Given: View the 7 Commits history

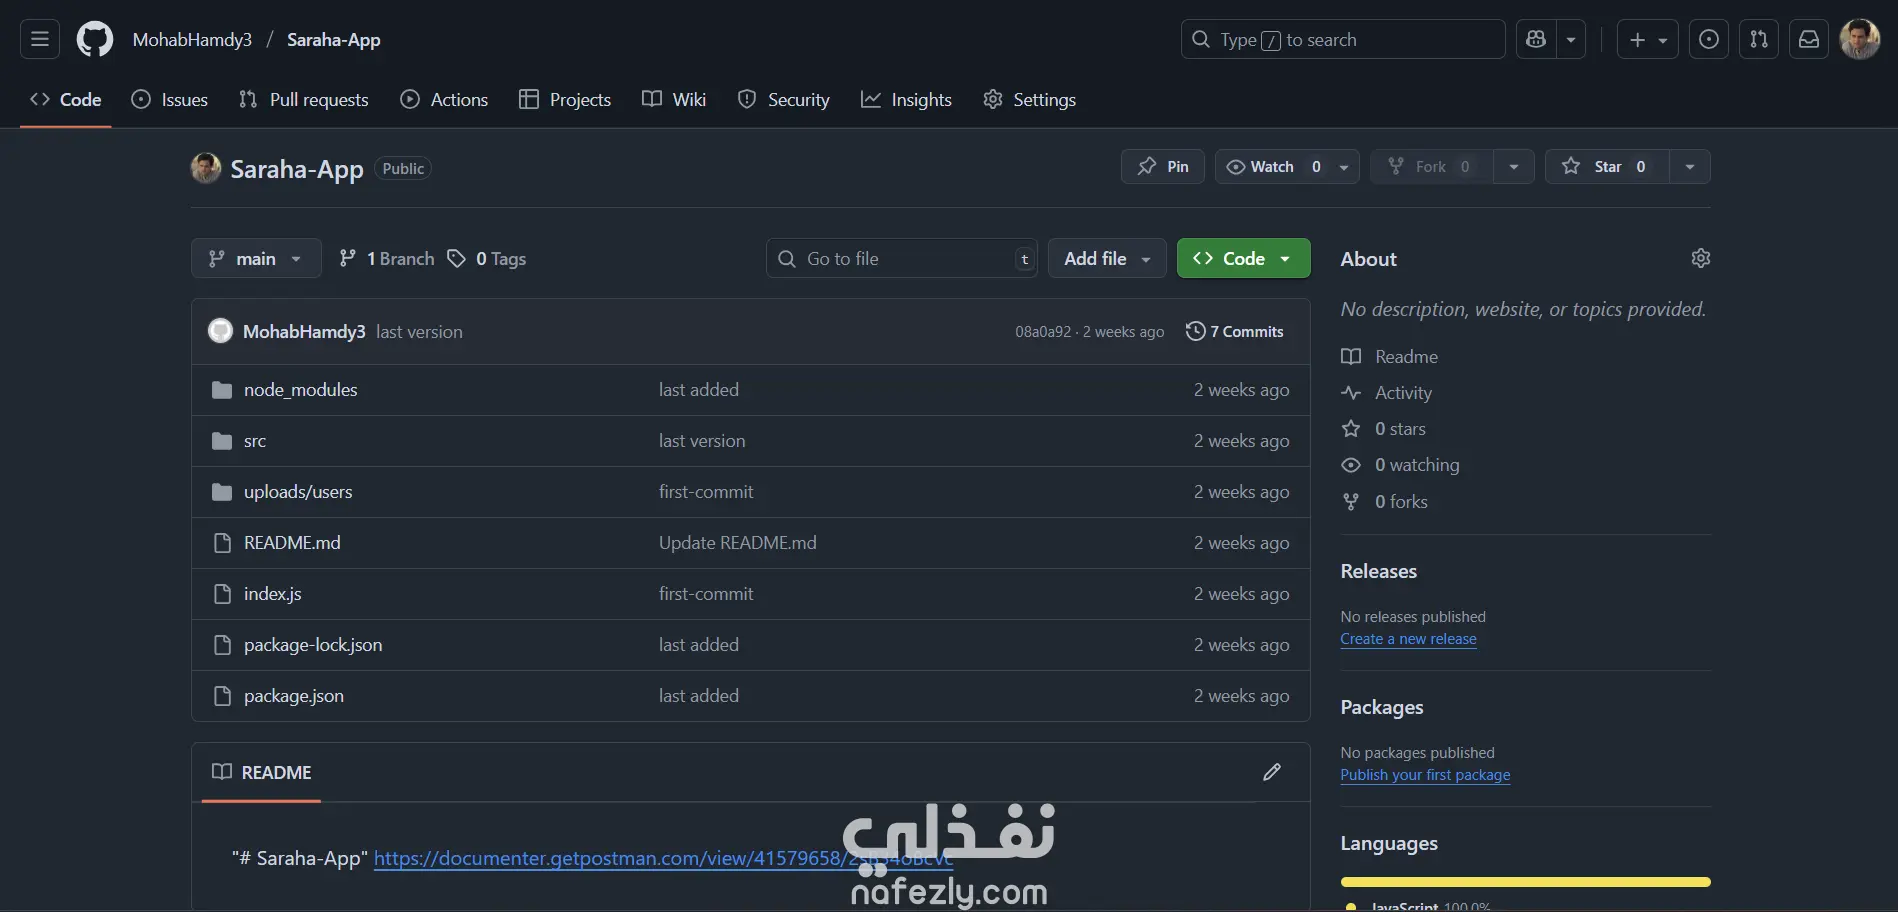Looking at the screenshot, I should 1235,331.
